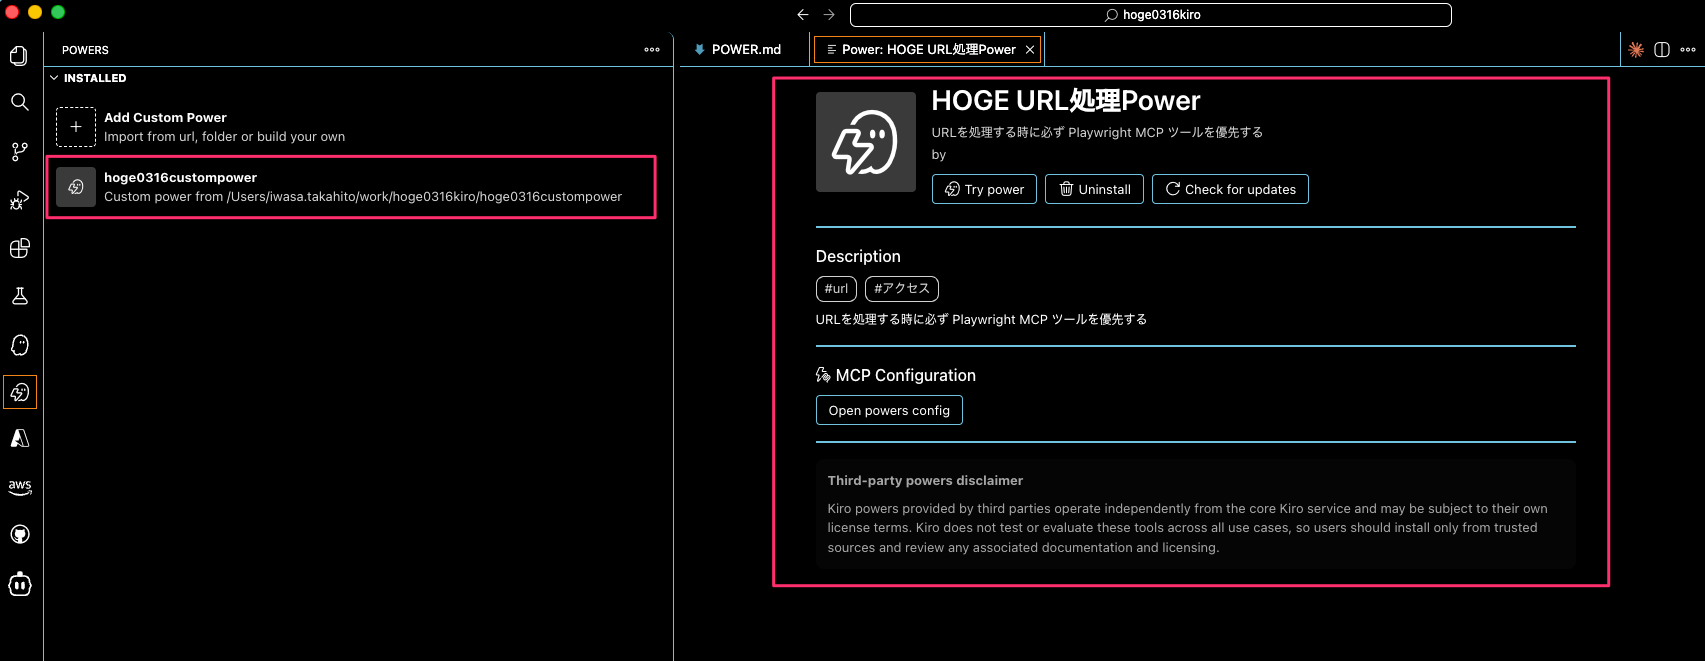Click the custom power folder path text
This screenshot has height=661, width=1705.
(x=363, y=196)
